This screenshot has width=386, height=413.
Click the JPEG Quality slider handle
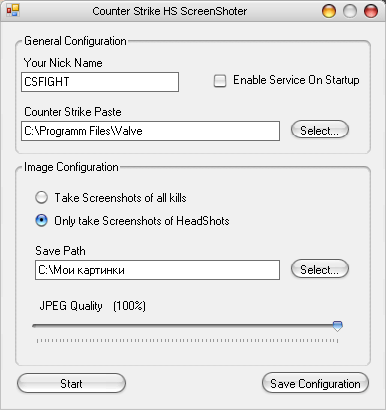(338, 326)
